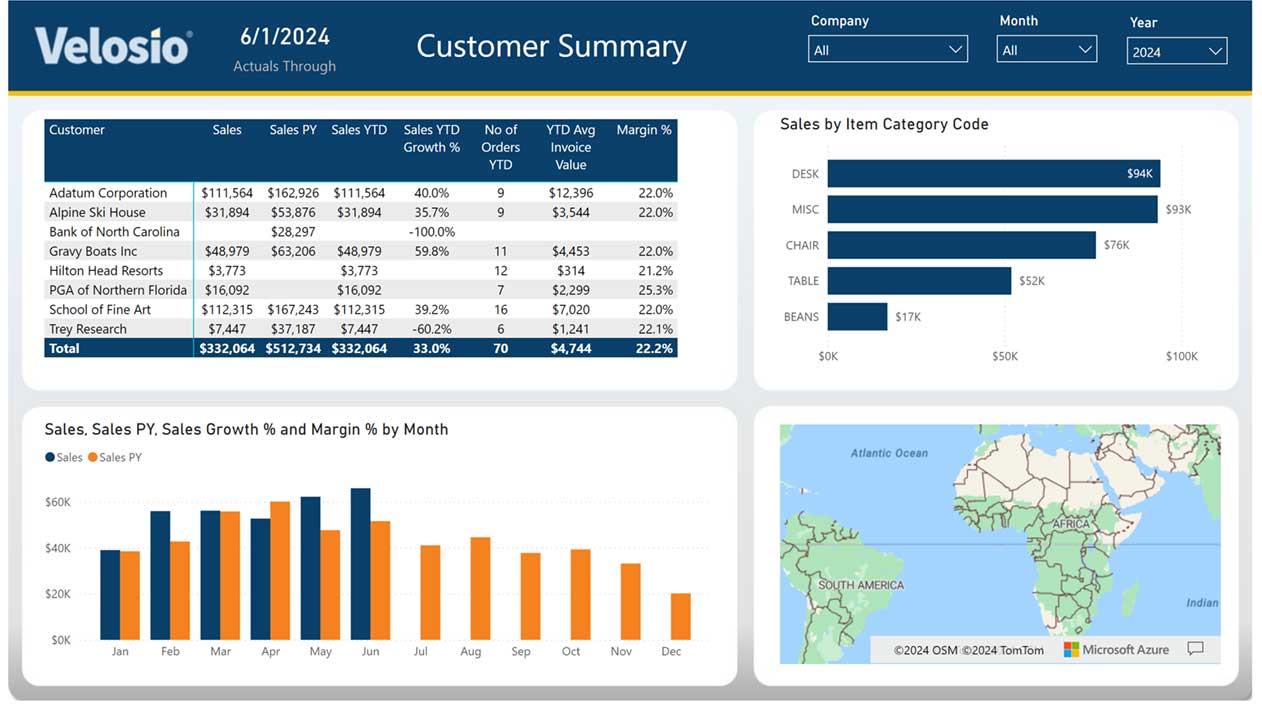Viewport: 1262px width, 710px height.
Task: Click the $12,396 average invoice value
Action: point(572,193)
